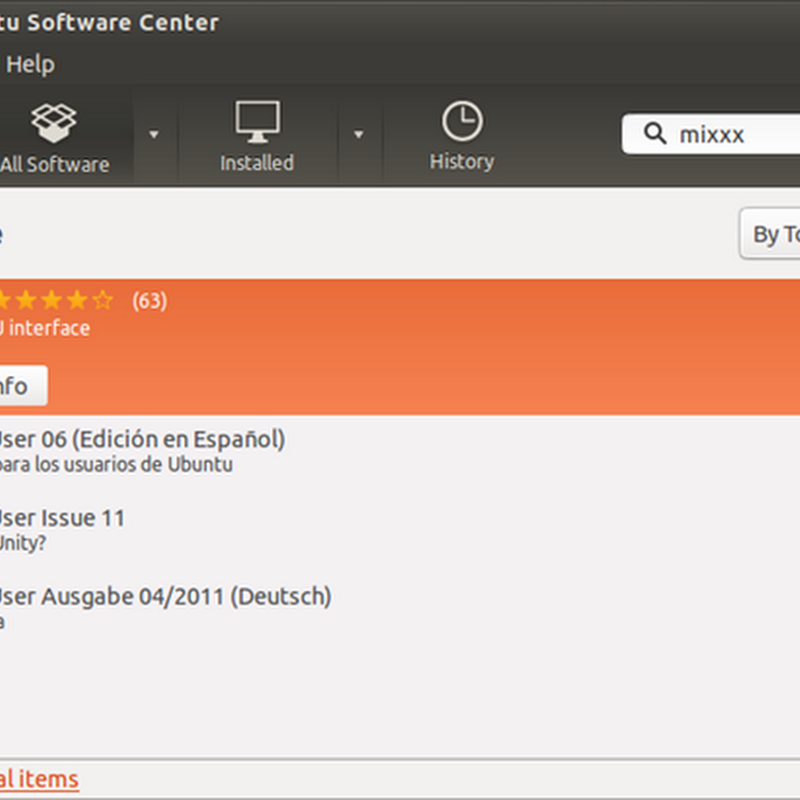Image resolution: width=800 pixels, height=800 pixels.
Task: Expand the All Software dropdown arrow
Action: pos(154,135)
